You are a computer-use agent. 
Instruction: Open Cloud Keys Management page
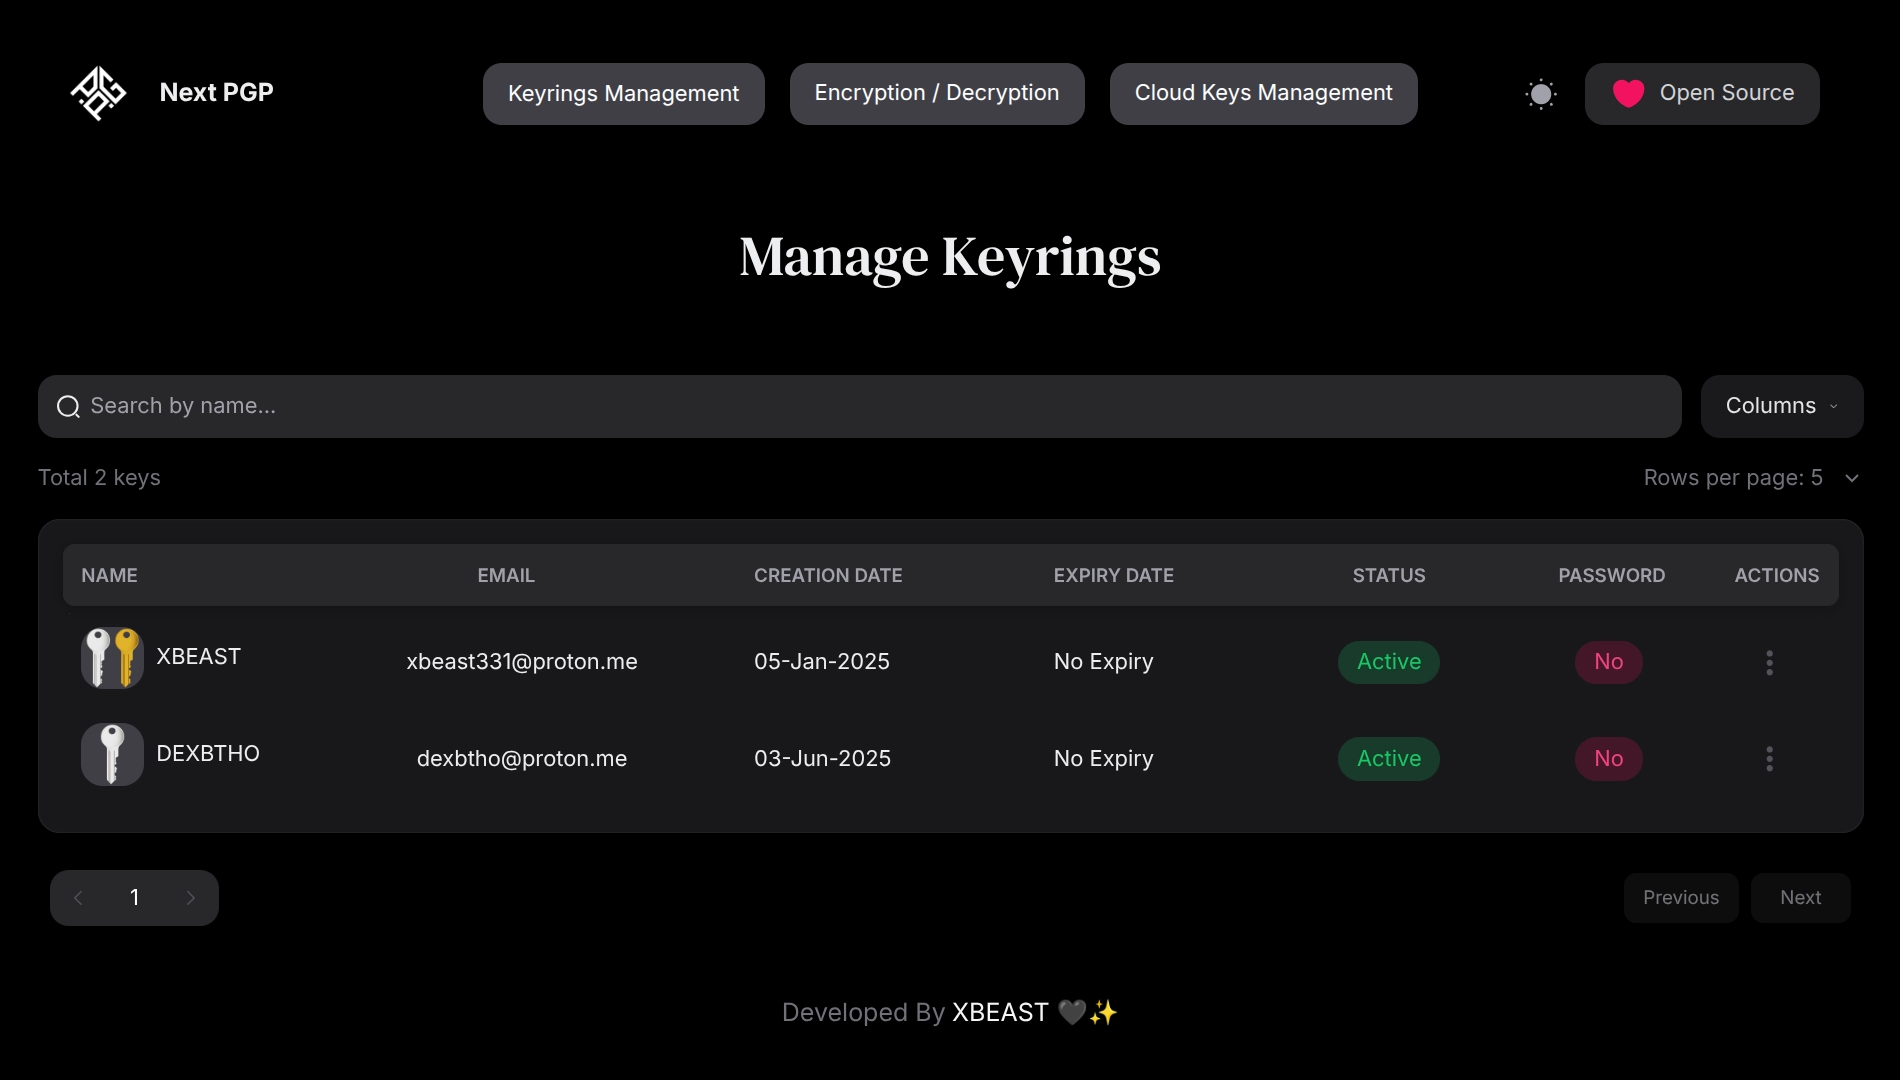coord(1263,94)
